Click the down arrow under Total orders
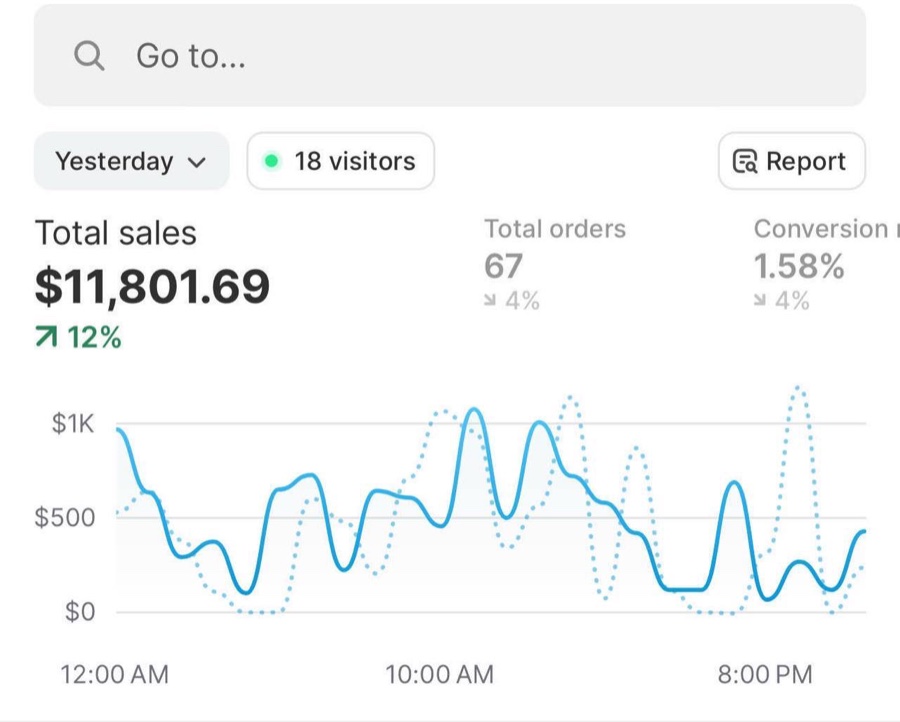 click(x=490, y=300)
